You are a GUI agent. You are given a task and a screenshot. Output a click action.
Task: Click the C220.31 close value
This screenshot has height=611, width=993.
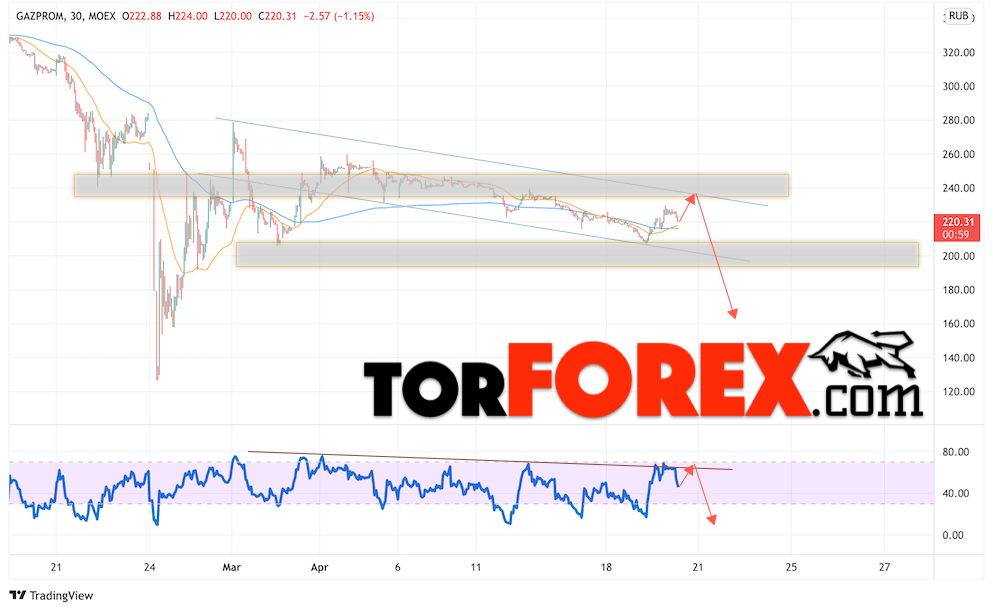coord(277,16)
